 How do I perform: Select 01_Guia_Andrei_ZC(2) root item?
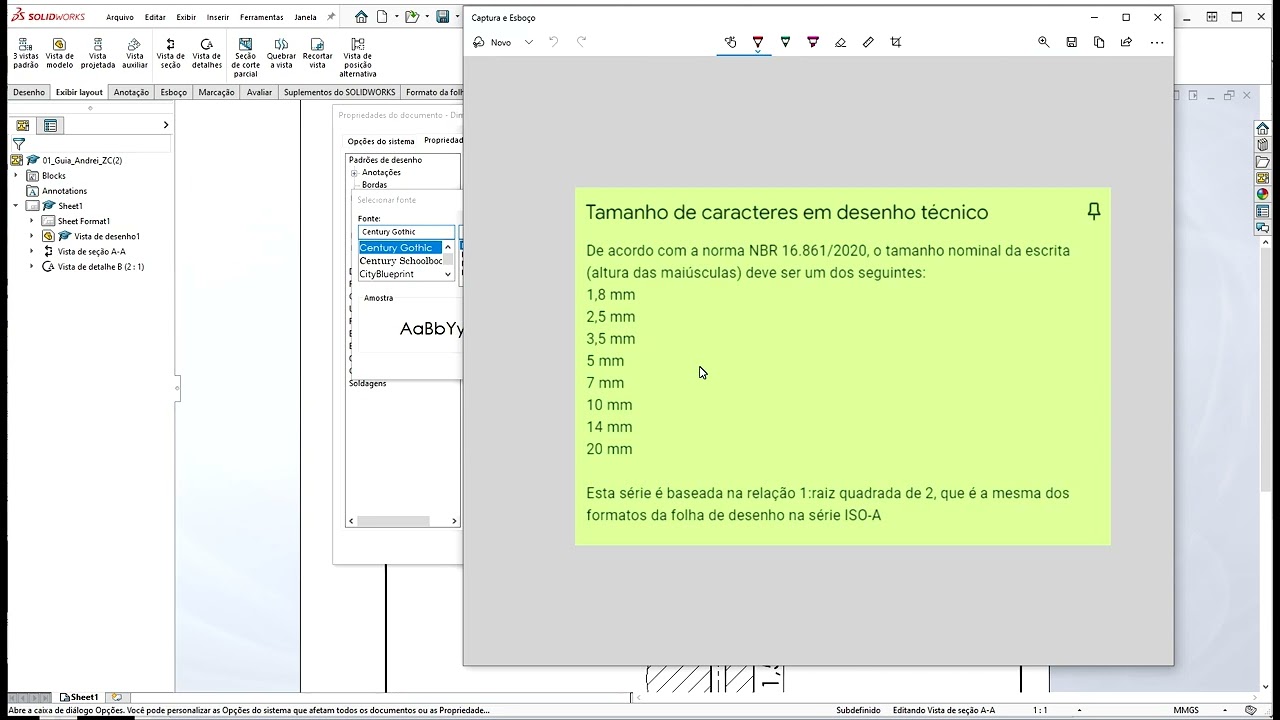click(x=82, y=160)
